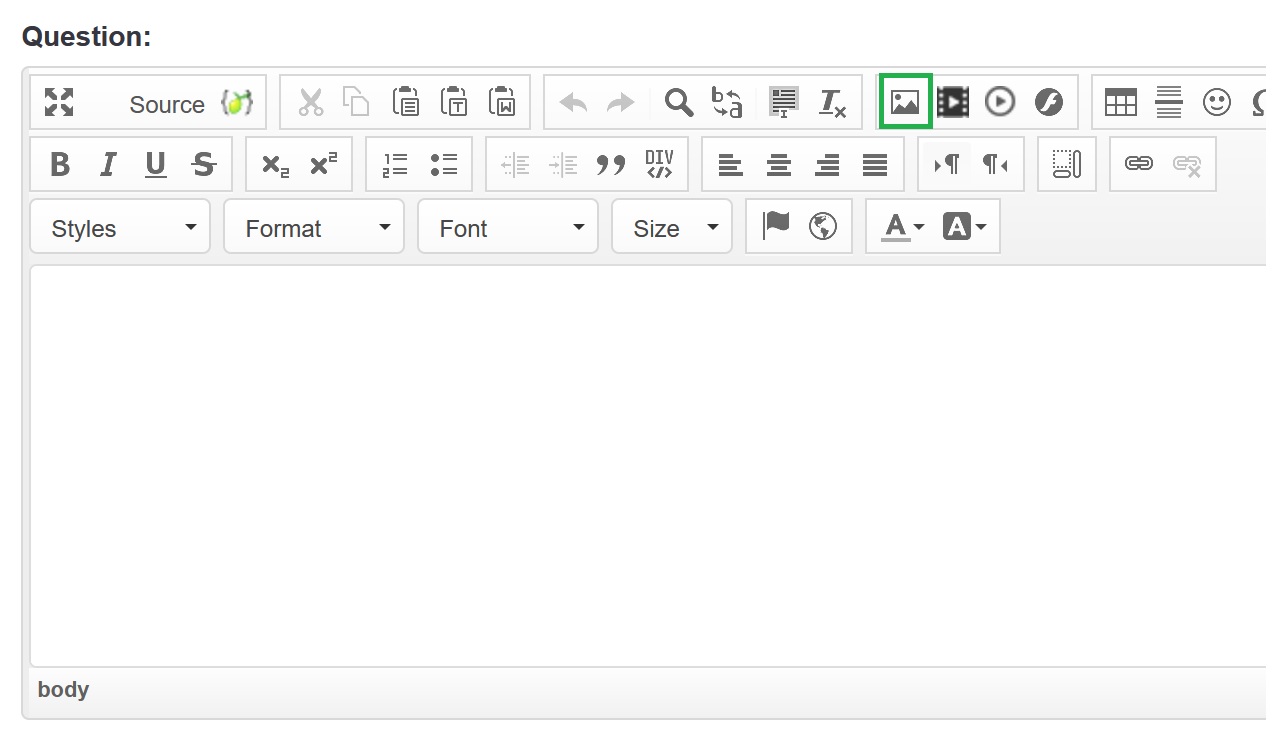Click inside the question editing area
The width and height of the screenshot is (1288, 752).
click(x=640, y=465)
